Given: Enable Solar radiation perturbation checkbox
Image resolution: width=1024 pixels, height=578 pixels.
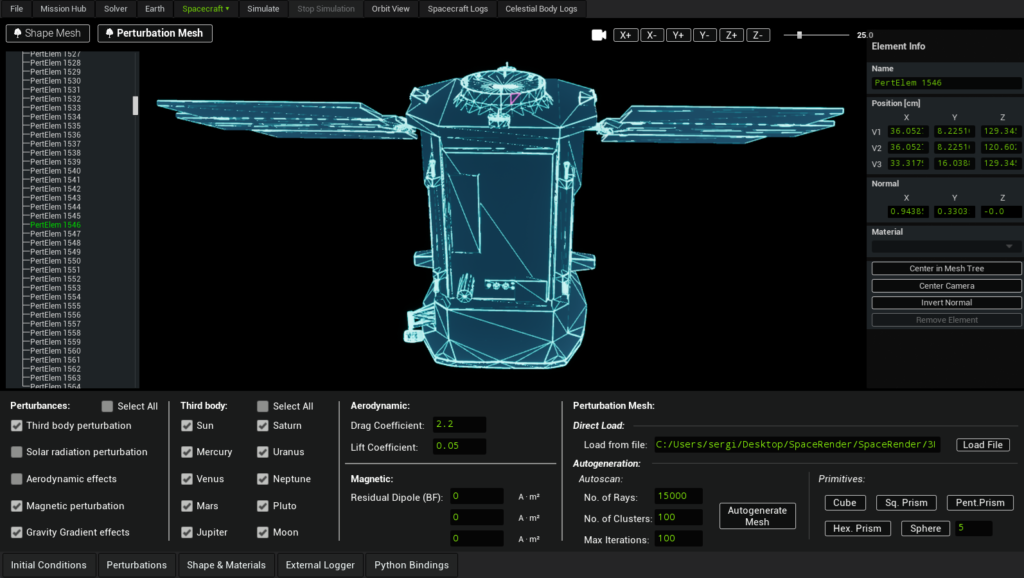Looking at the screenshot, I should pos(17,453).
